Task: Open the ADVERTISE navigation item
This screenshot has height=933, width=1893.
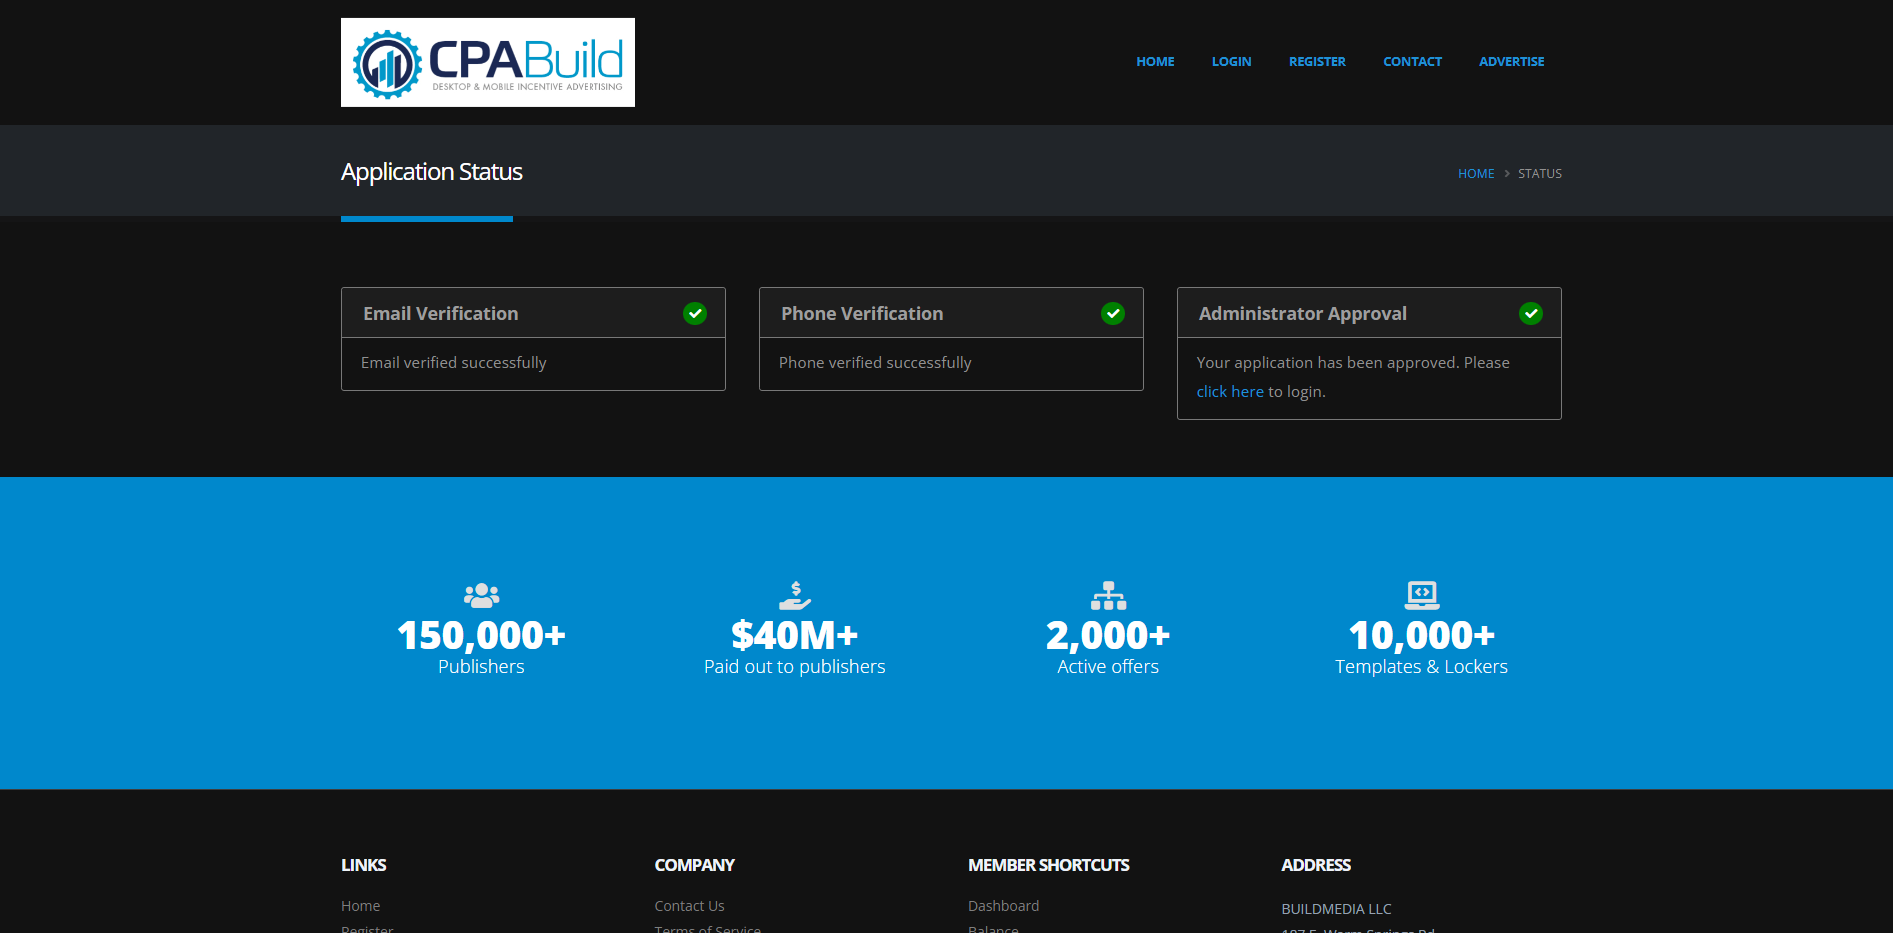Action: tap(1511, 62)
